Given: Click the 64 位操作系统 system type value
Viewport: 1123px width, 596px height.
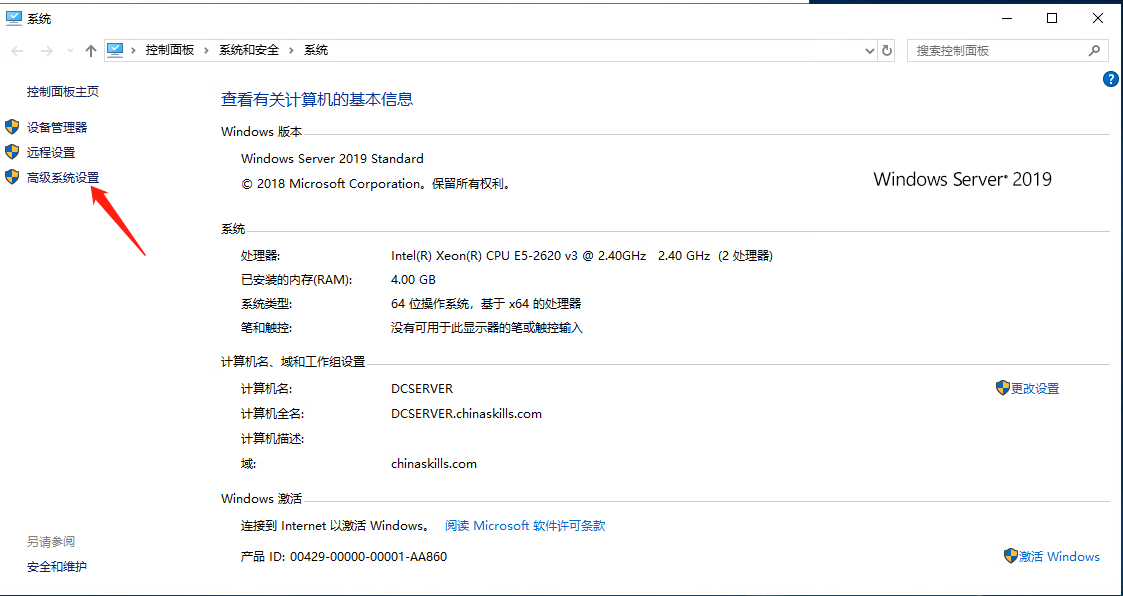Looking at the screenshot, I should coord(486,304).
